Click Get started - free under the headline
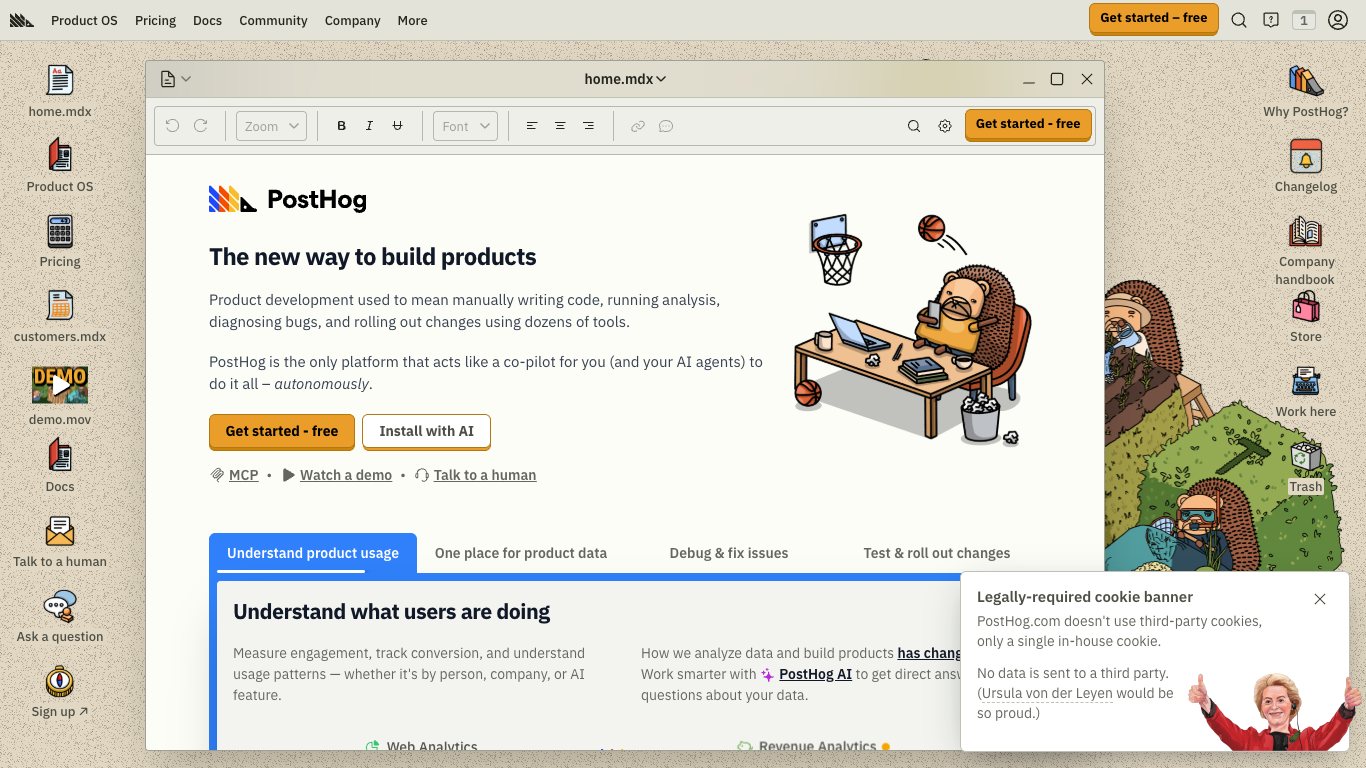The image size is (1366, 768). pyautogui.click(x=282, y=431)
